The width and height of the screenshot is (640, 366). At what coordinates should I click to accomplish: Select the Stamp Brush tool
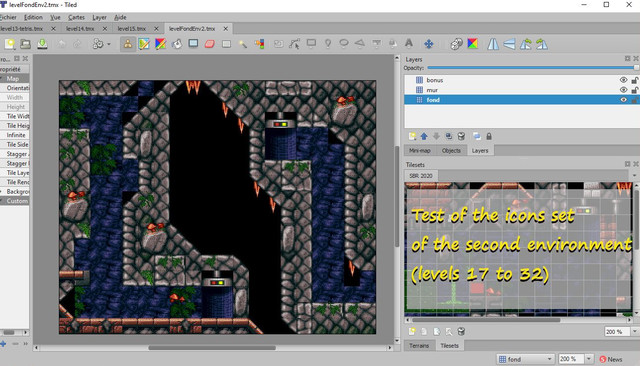pos(128,44)
